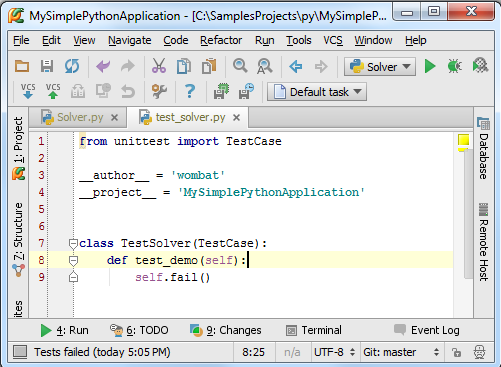Click the Replace magnifier icon
This screenshot has height=367, width=501.
click(265, 66)
